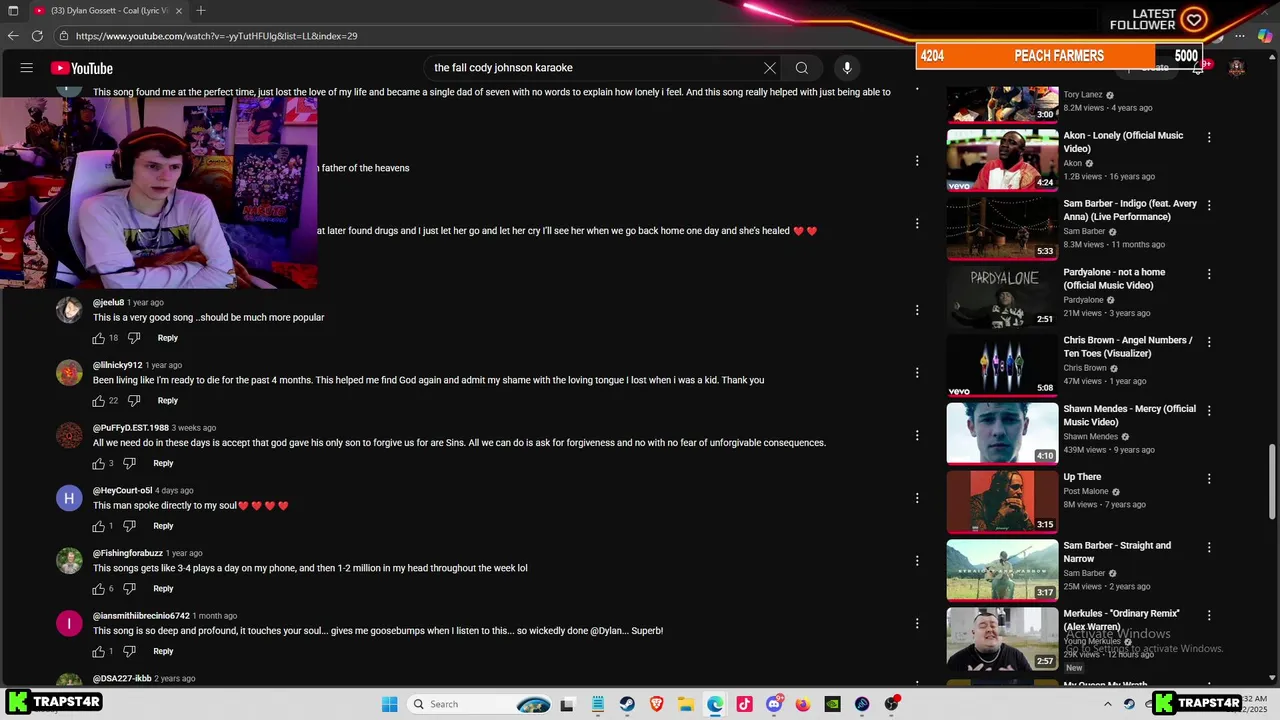
Task: Click the browser address bar URL
Action: tap(216, 36)
